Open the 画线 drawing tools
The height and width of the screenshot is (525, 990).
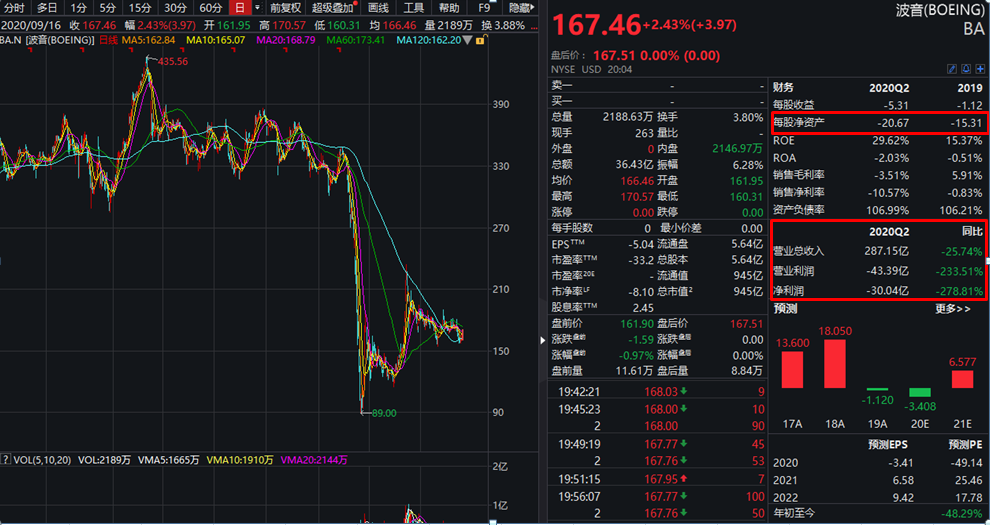[x=378, y=8]
